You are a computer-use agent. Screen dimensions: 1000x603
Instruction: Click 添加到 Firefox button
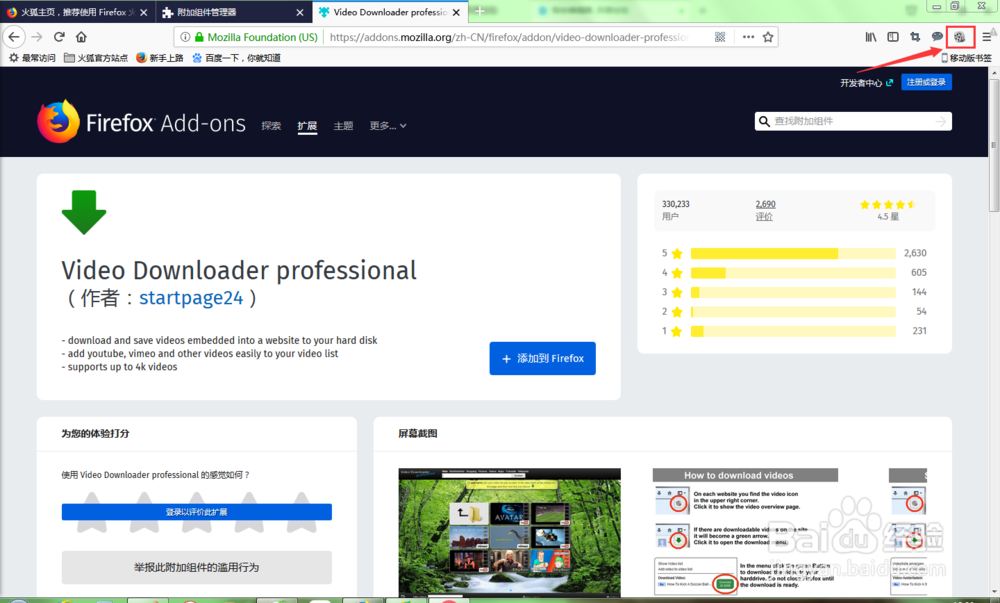point(543,358)
